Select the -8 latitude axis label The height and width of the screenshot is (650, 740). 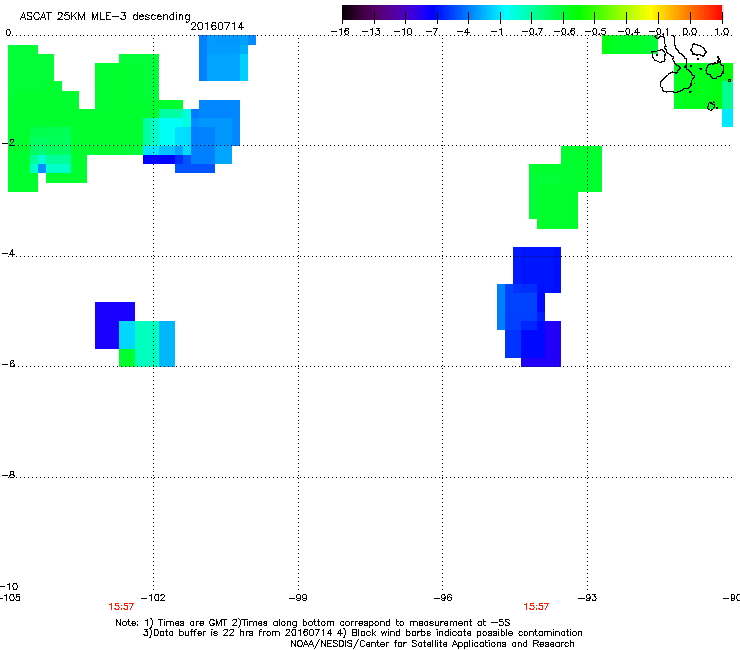coord(8,474)
